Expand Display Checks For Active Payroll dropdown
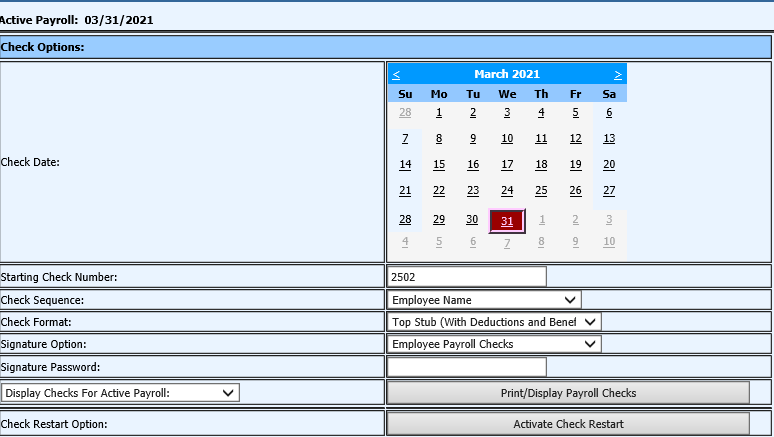This screenshot has width=774, height=437. click(x=120, y=393)
